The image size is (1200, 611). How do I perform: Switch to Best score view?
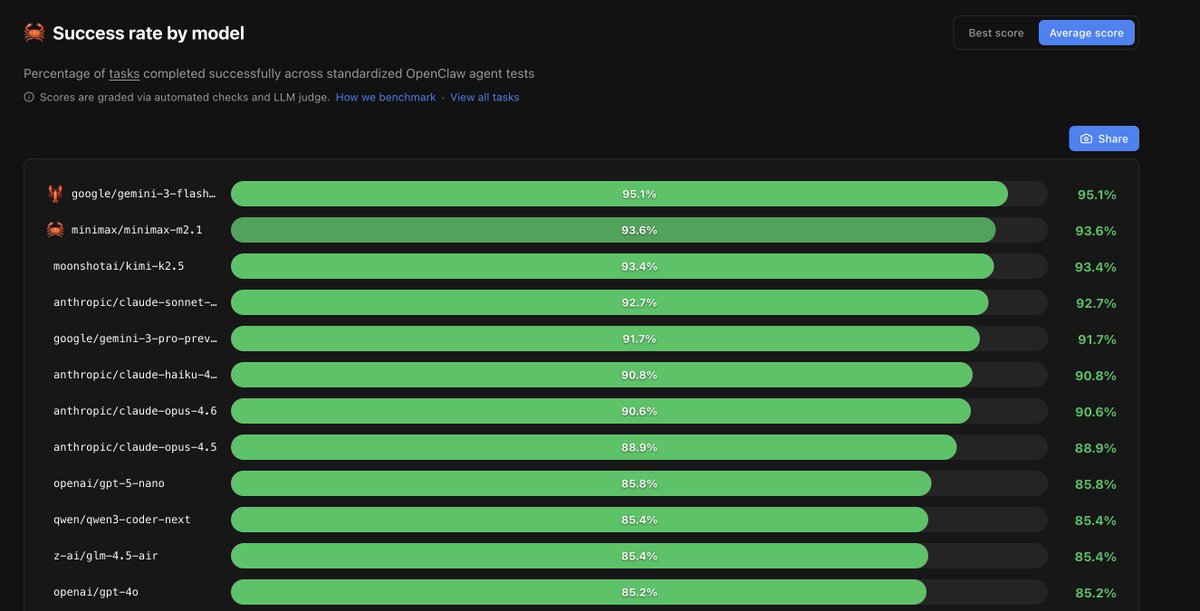(x=996, y=33)
